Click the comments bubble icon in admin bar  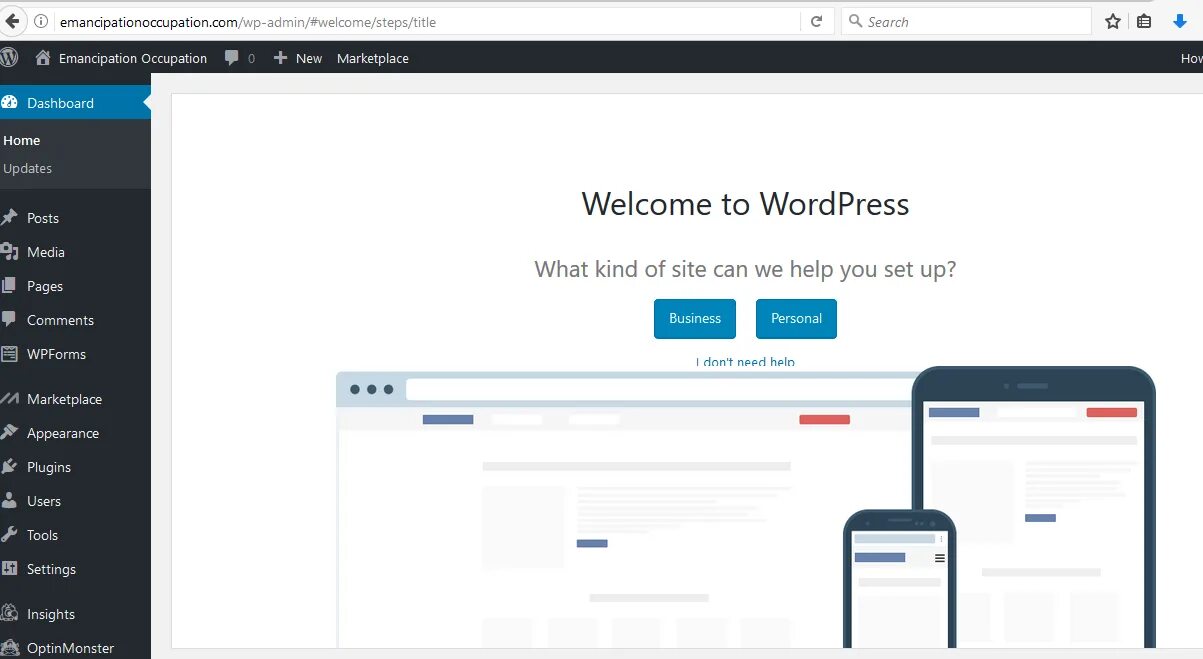click(232, 58)
